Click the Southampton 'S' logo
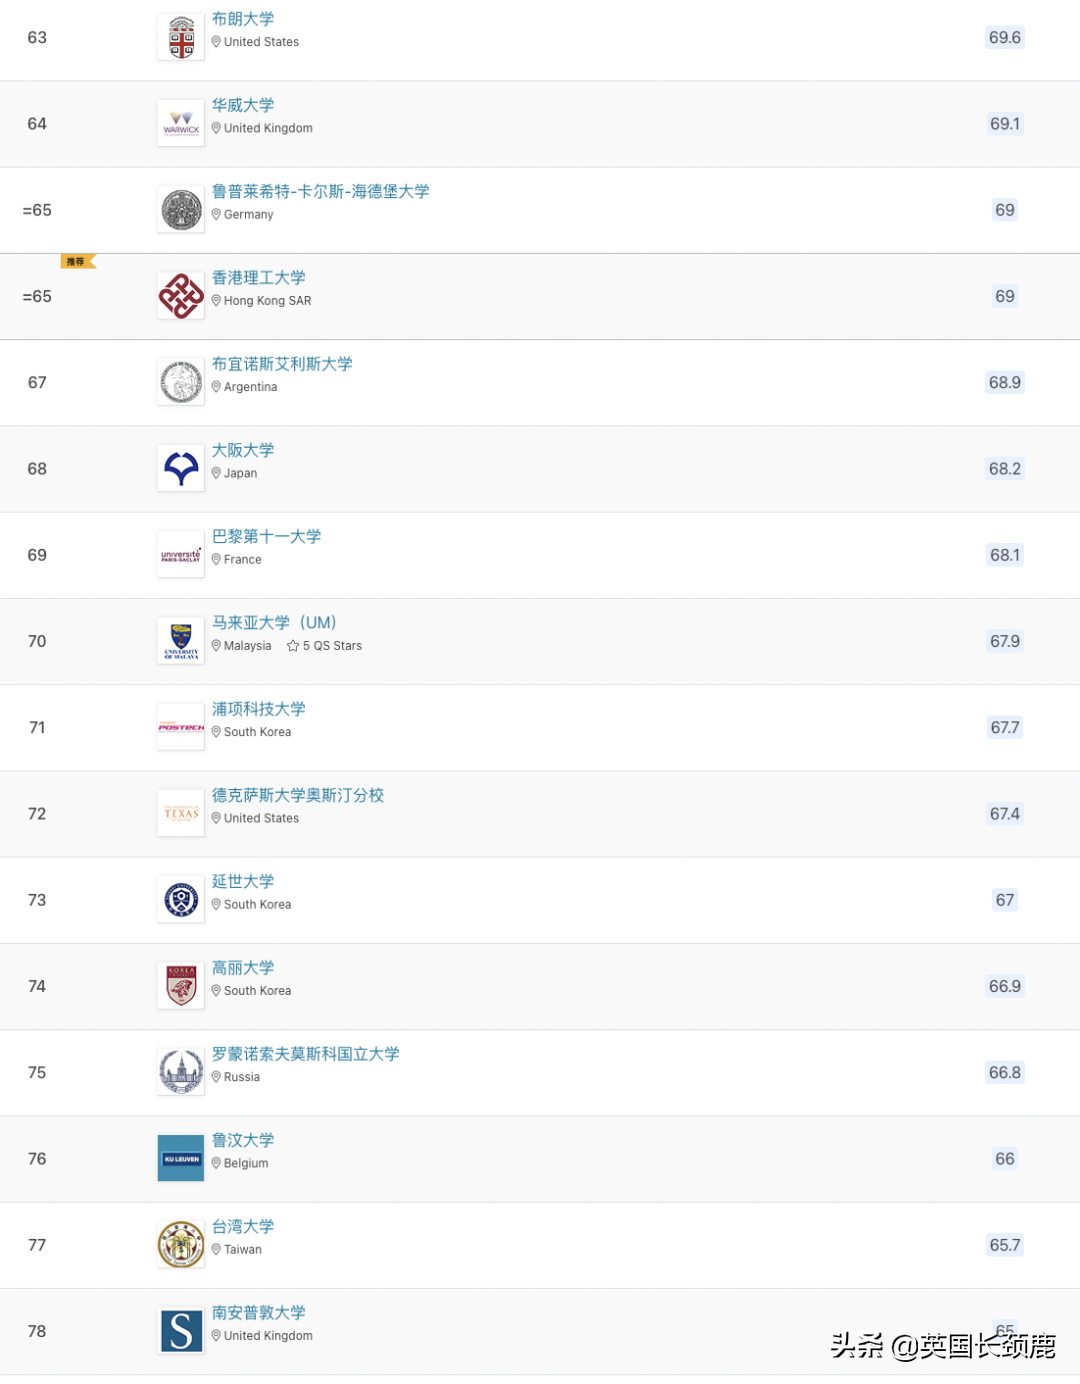 click(181, 1331)
